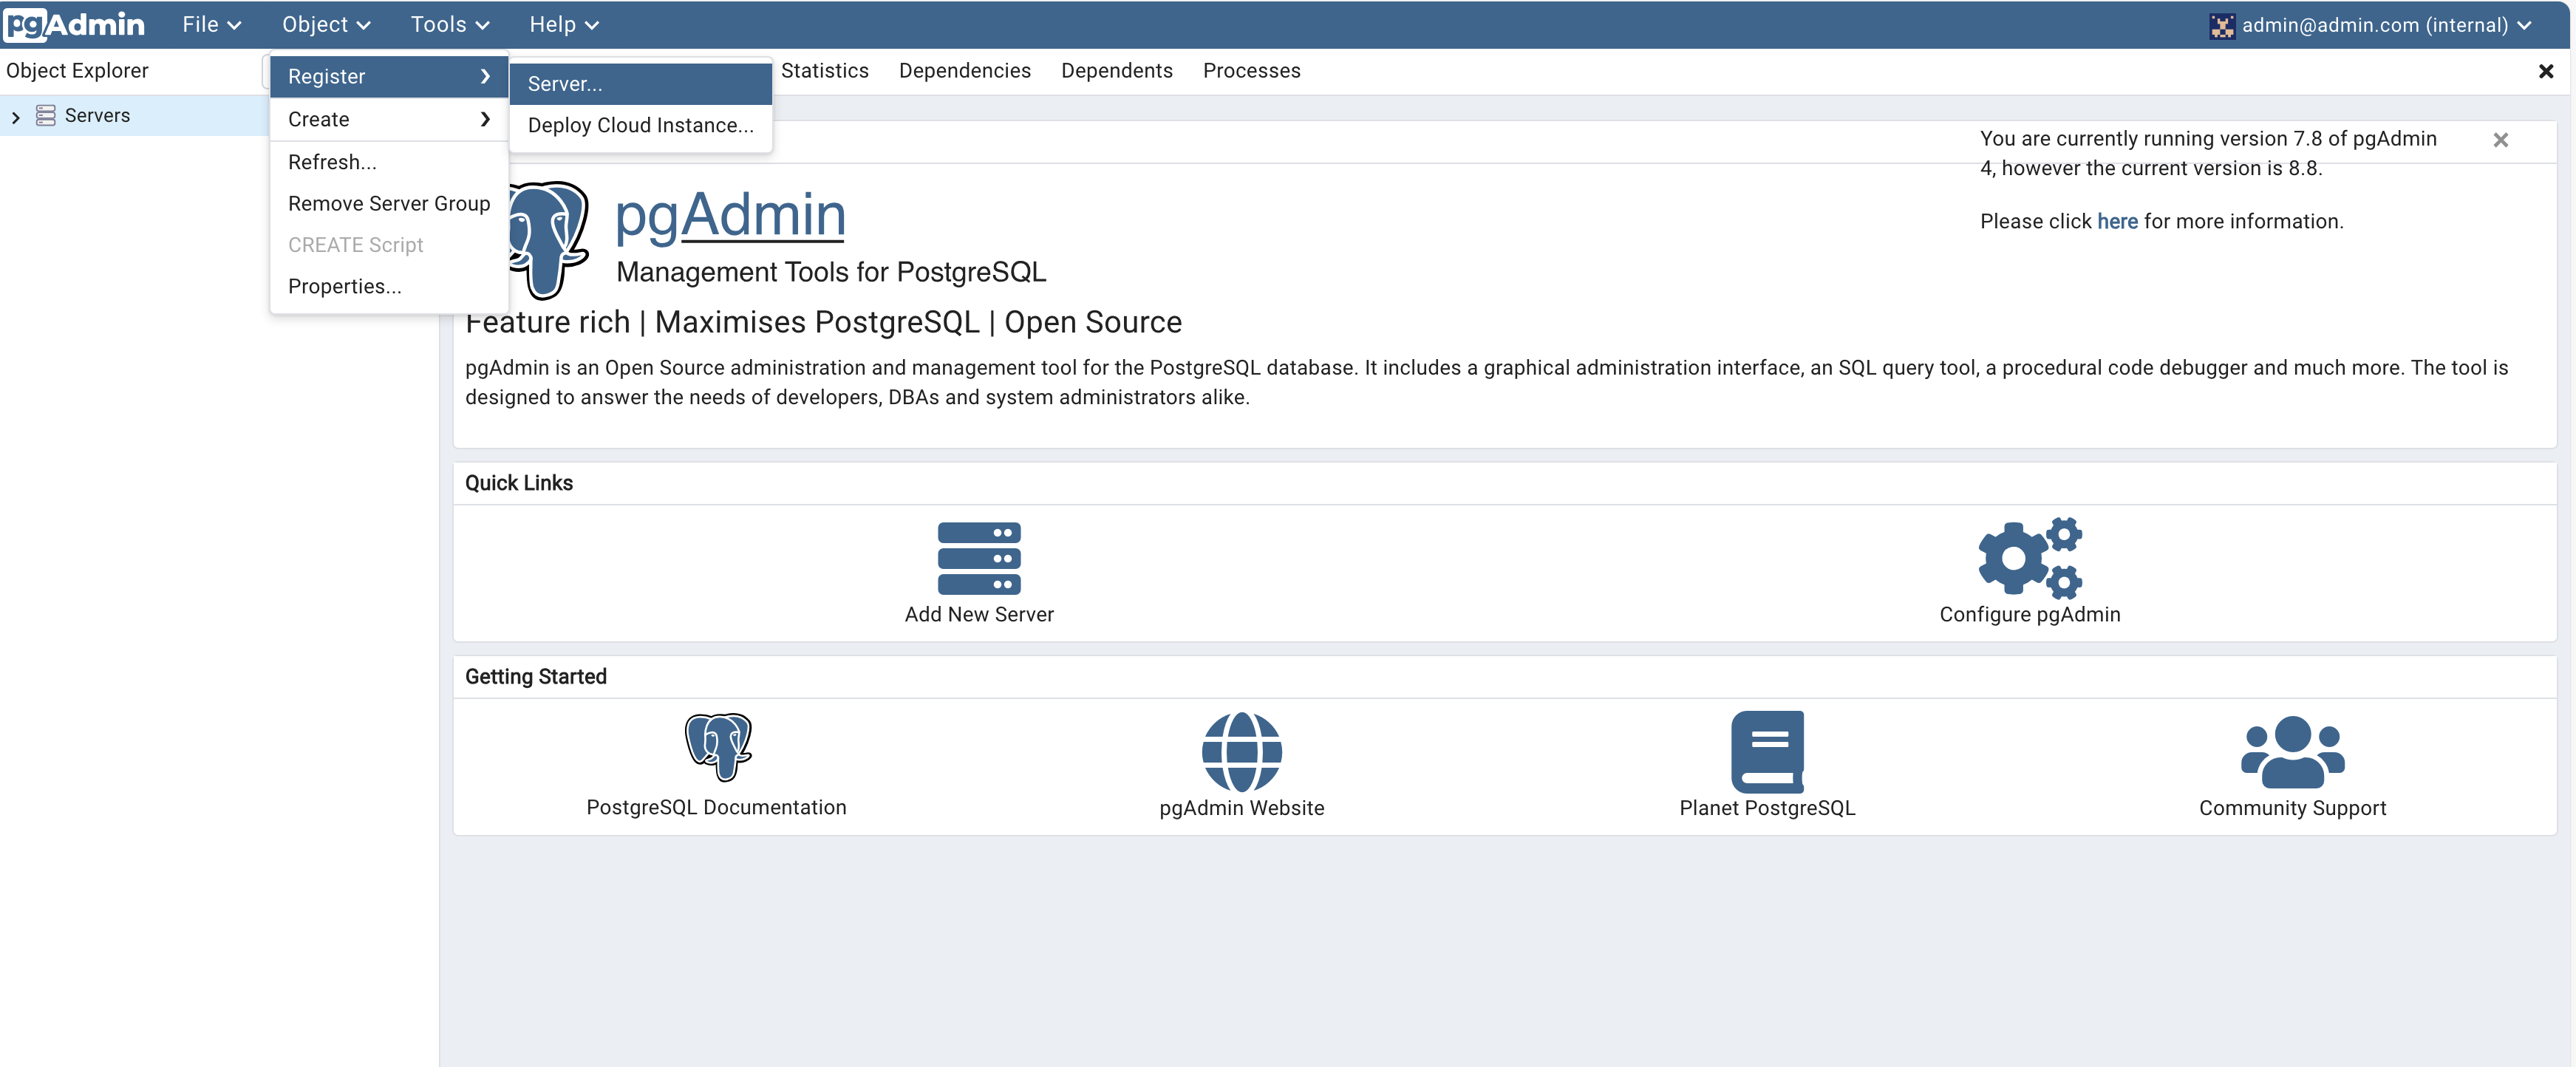Select Servers in Object Explorer
The image size is (2576, 1067).
pyautogui.click(x=97, y=116)
